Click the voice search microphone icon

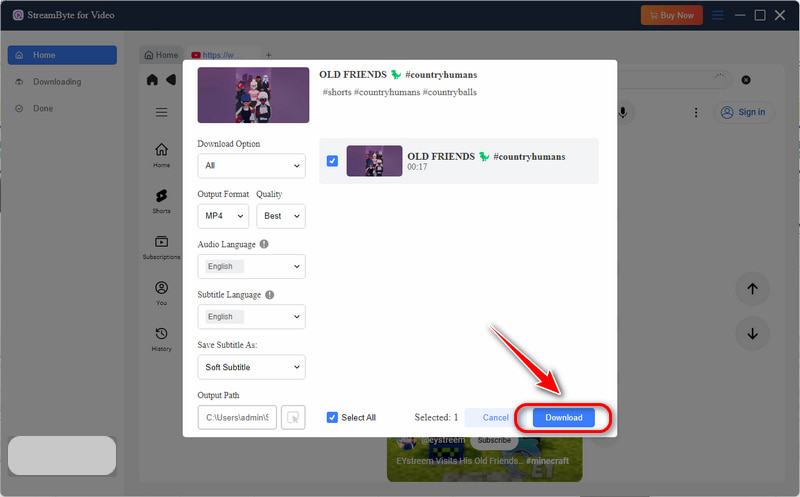pyautogui.click(x=623, y=112)
